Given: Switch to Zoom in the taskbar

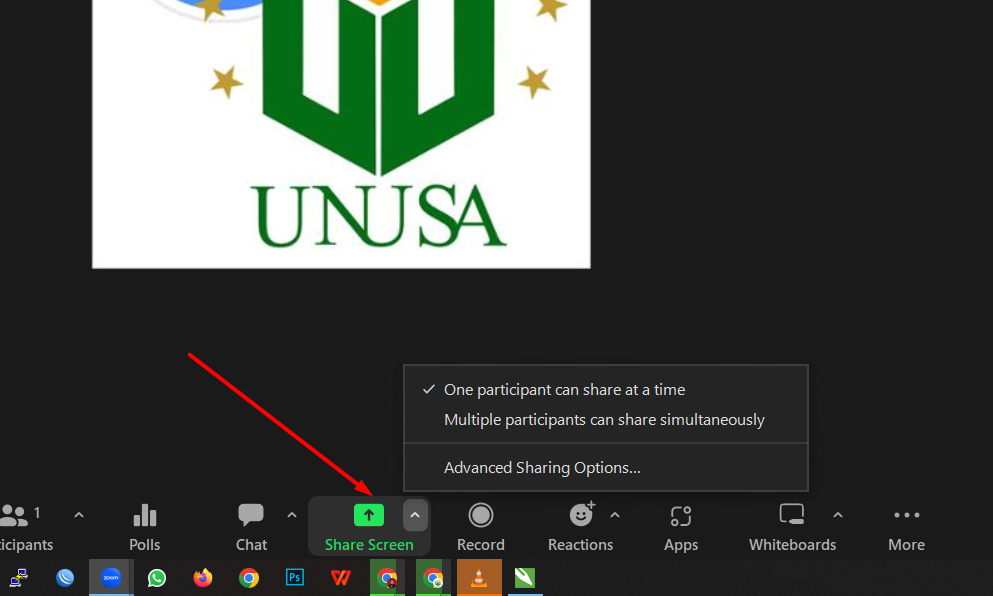Looking at the screenshot, I should (x=111, y=578).
